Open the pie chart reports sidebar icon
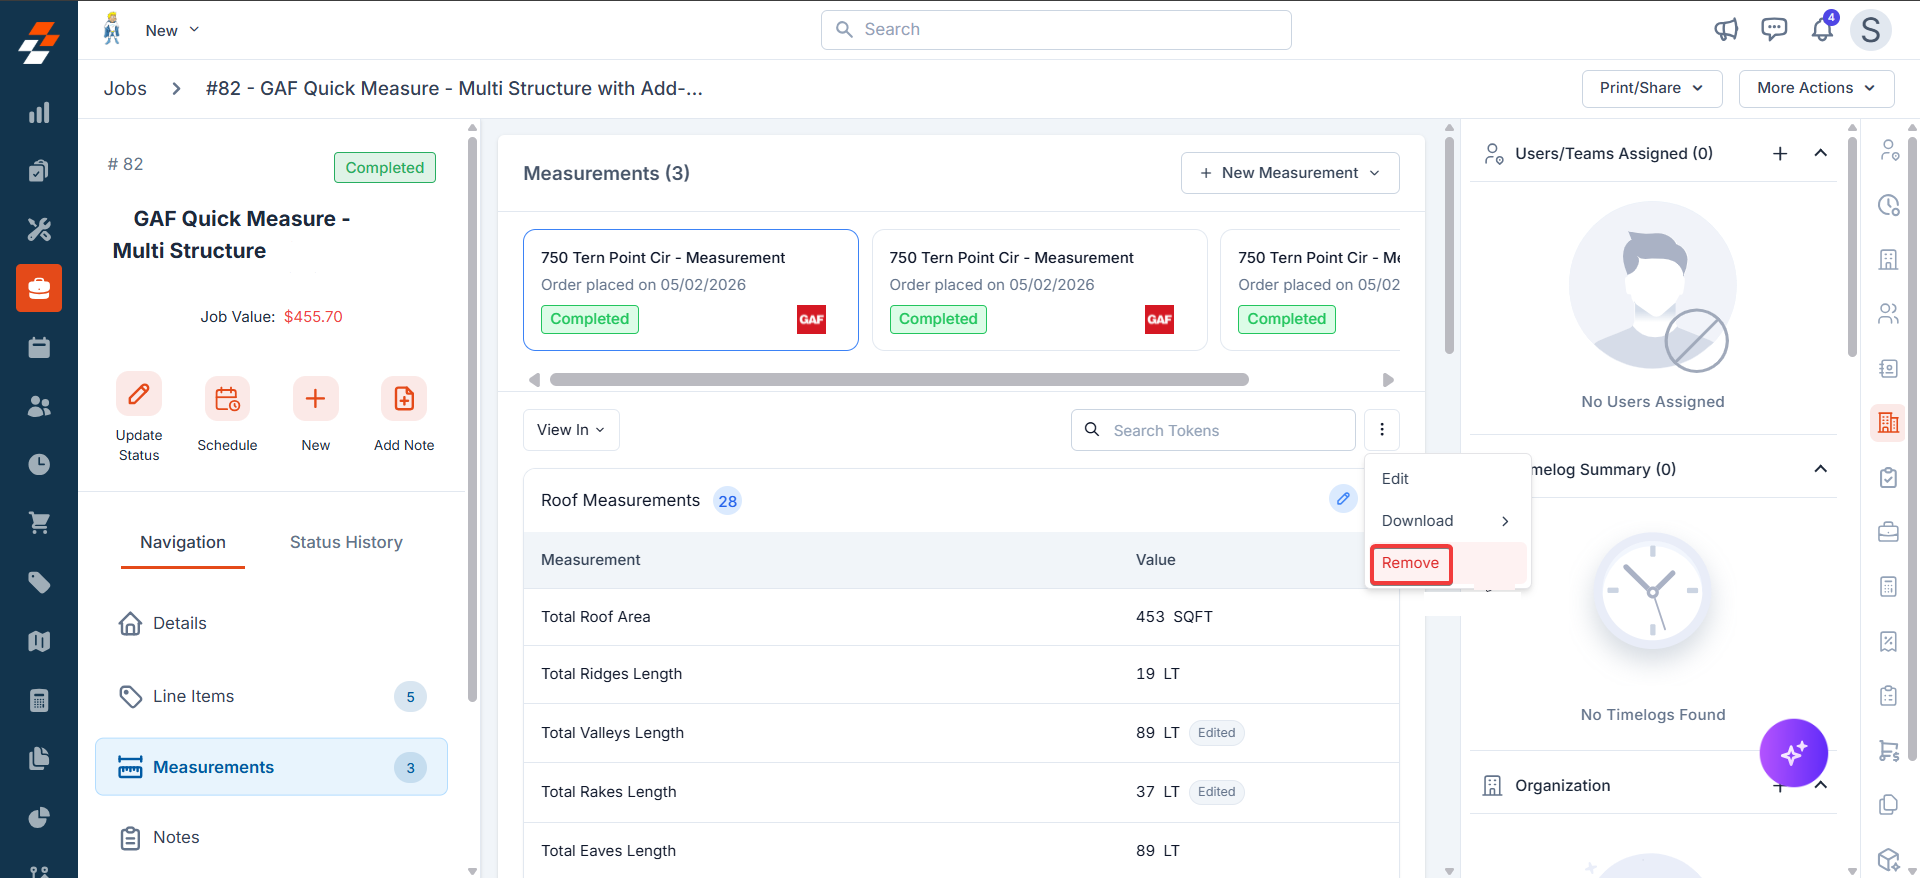Image resolution: width=1920 pixels, height=878 pixels. click(x=39, y=818)
